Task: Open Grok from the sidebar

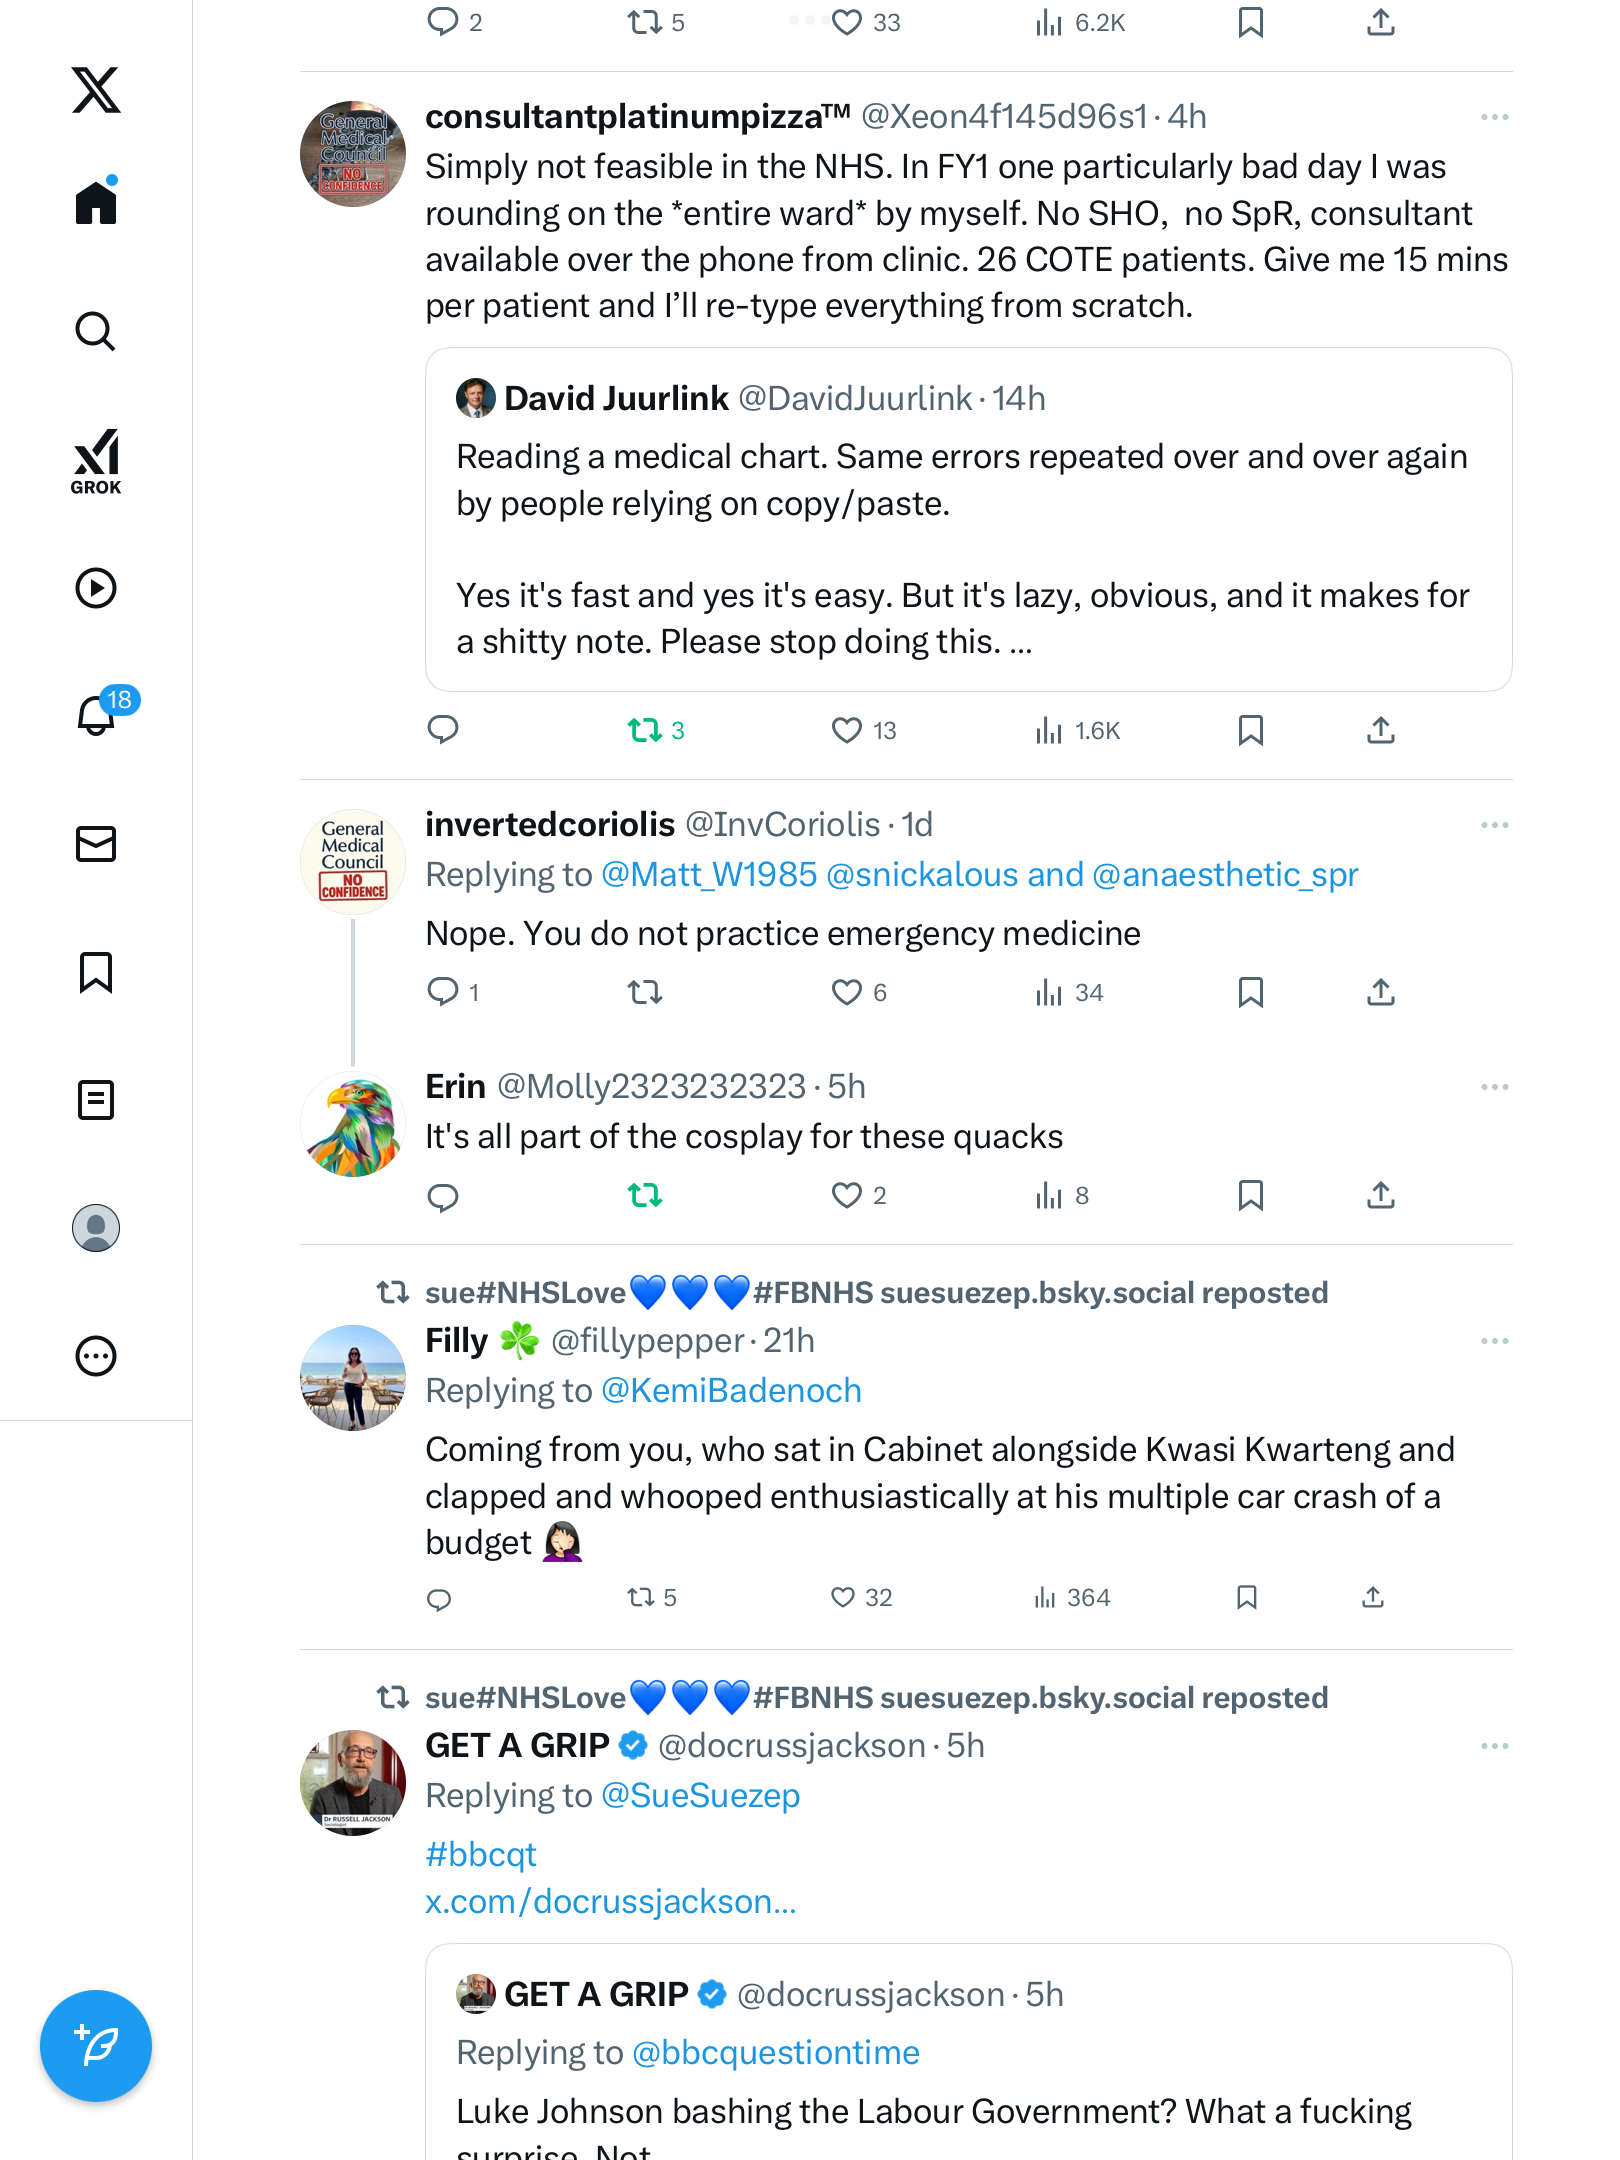Action: [x=96, y=461]
